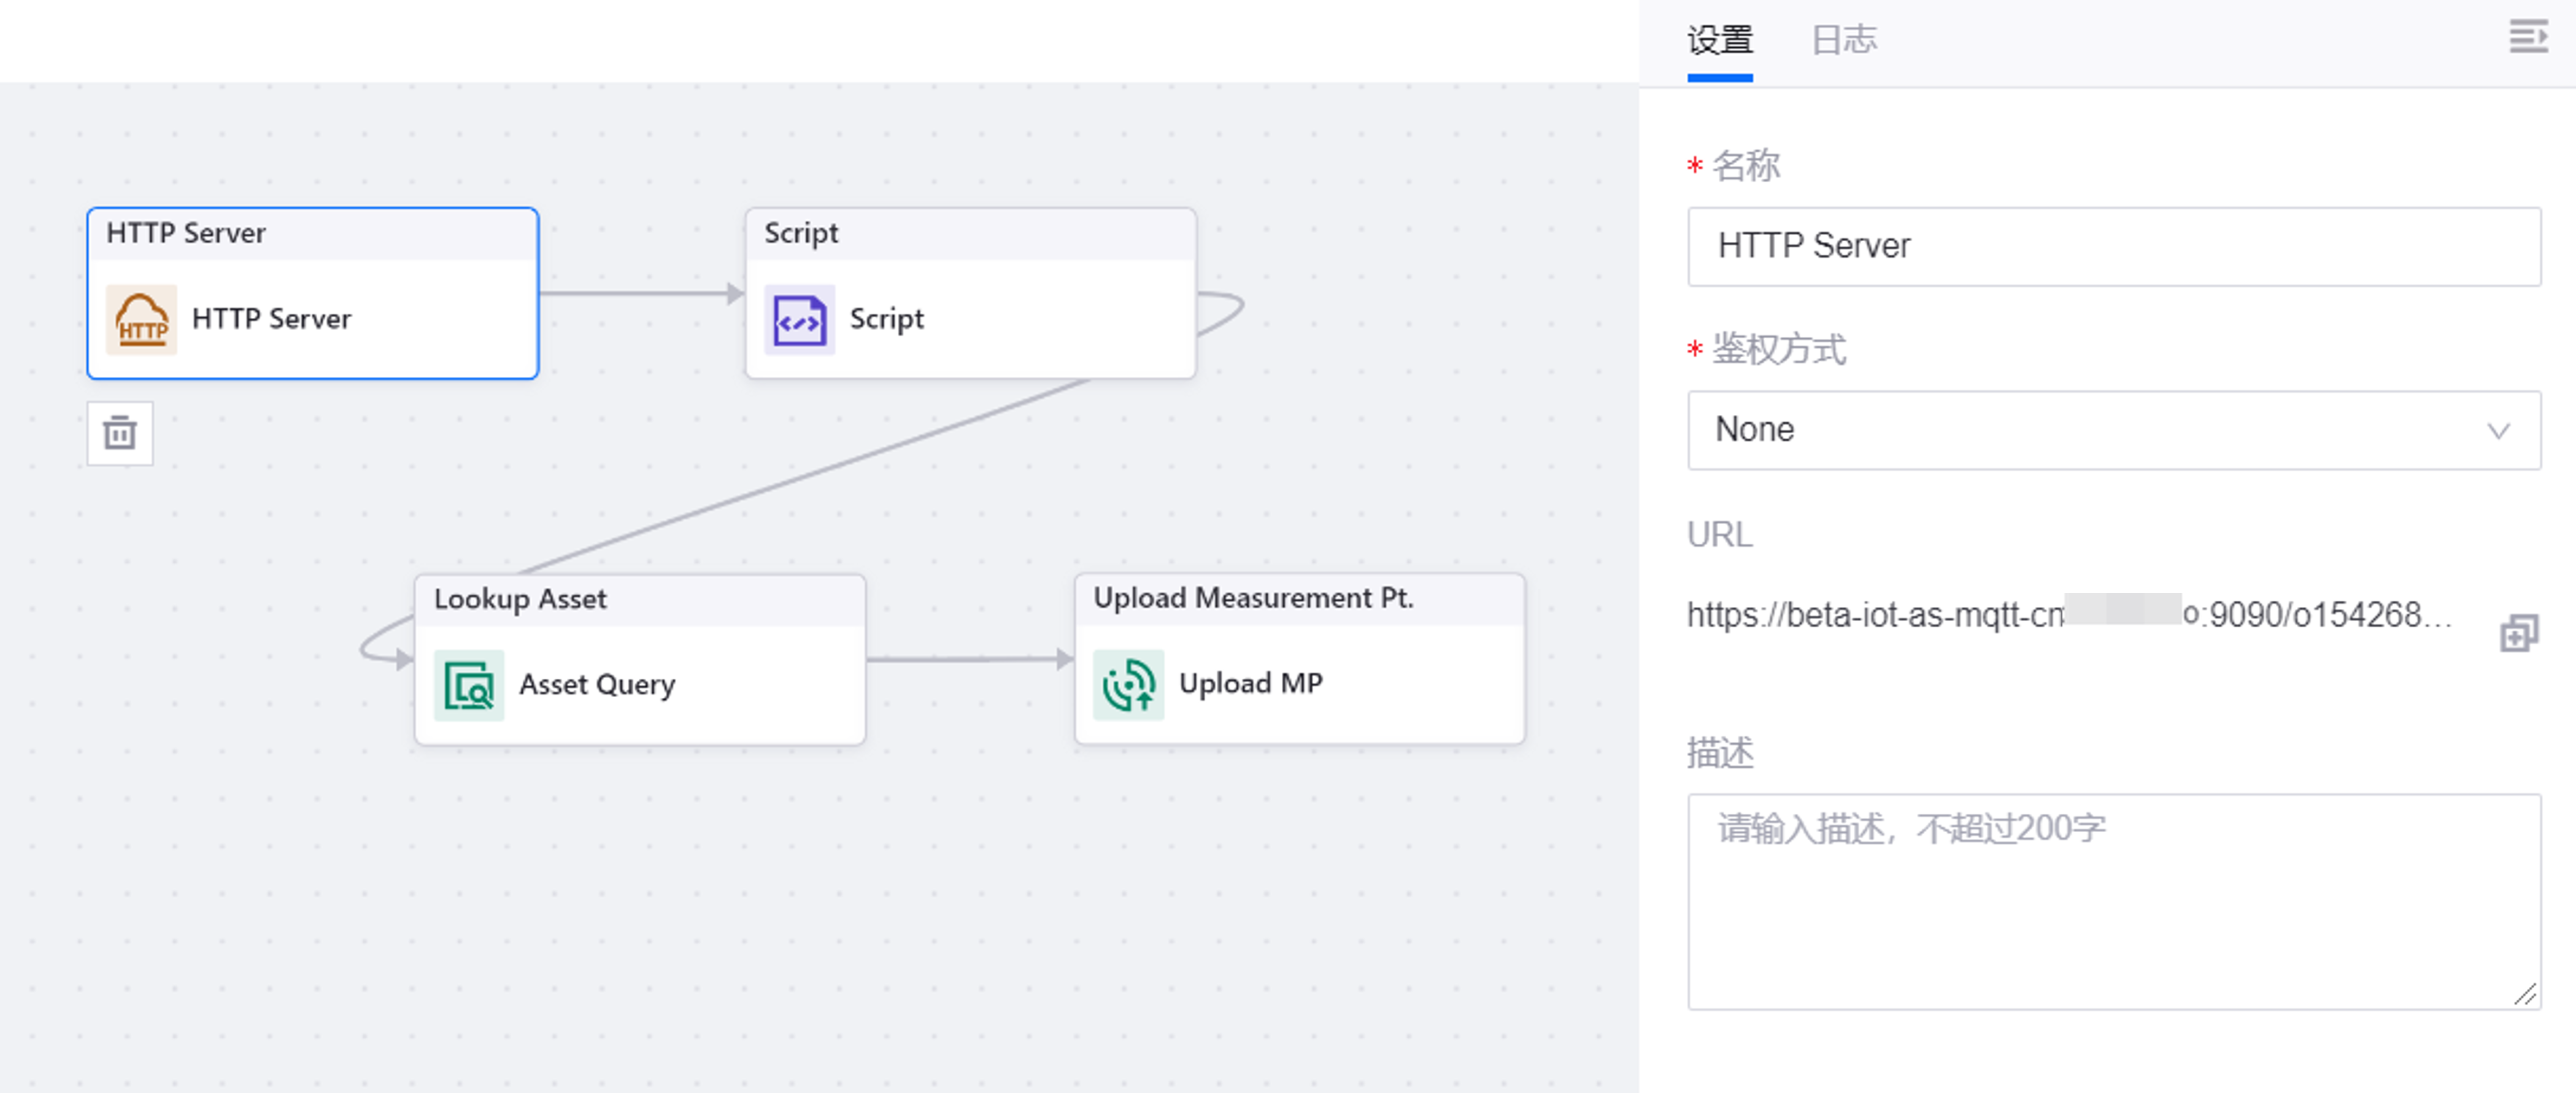Click the arrow entering Script node

[x=733, y=294]
